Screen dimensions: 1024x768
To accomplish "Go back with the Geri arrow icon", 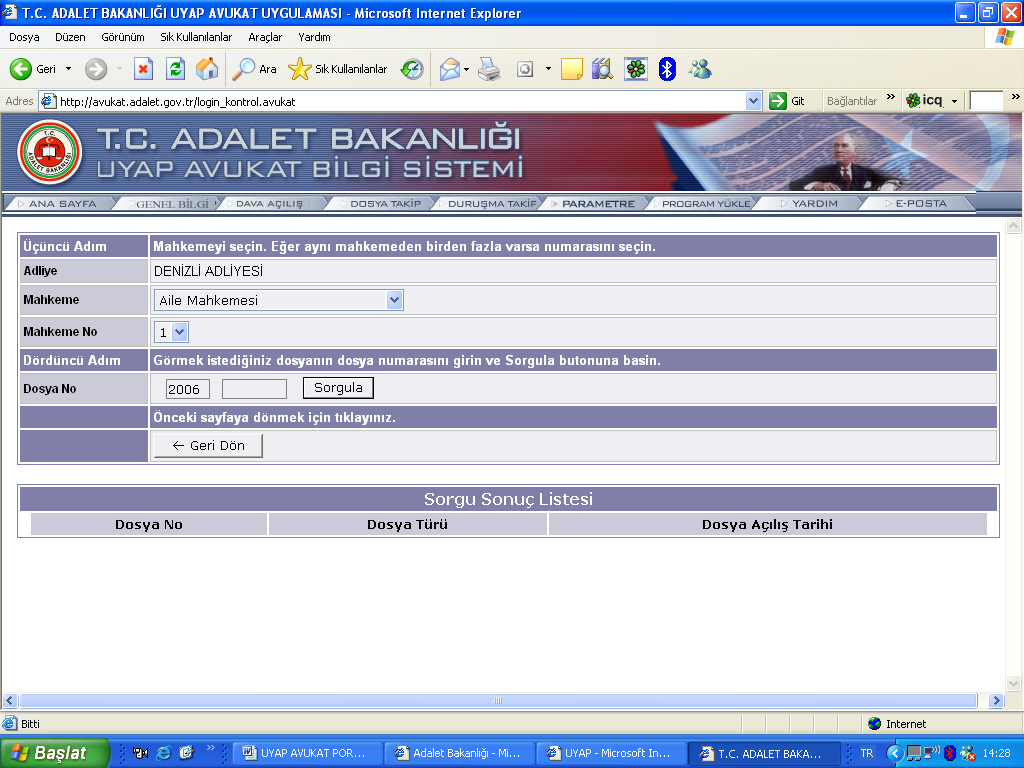I will [x=20, y=69].
